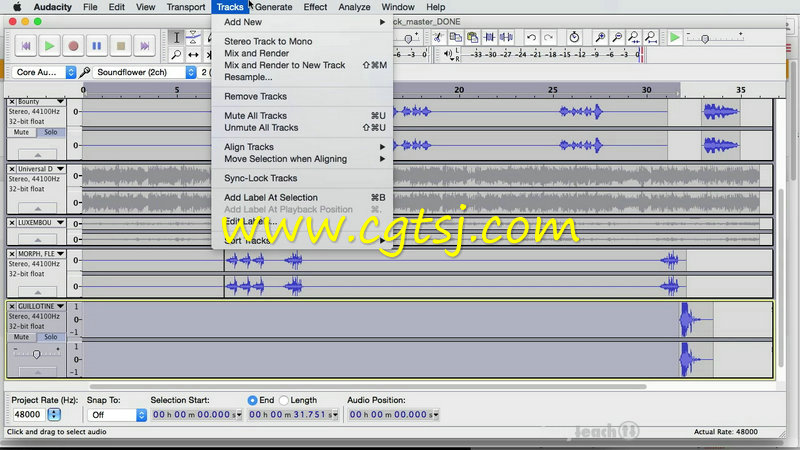
Task: Click the Sync-Lock clock icon
Action: pyautogui.click(x=574, y=37)
